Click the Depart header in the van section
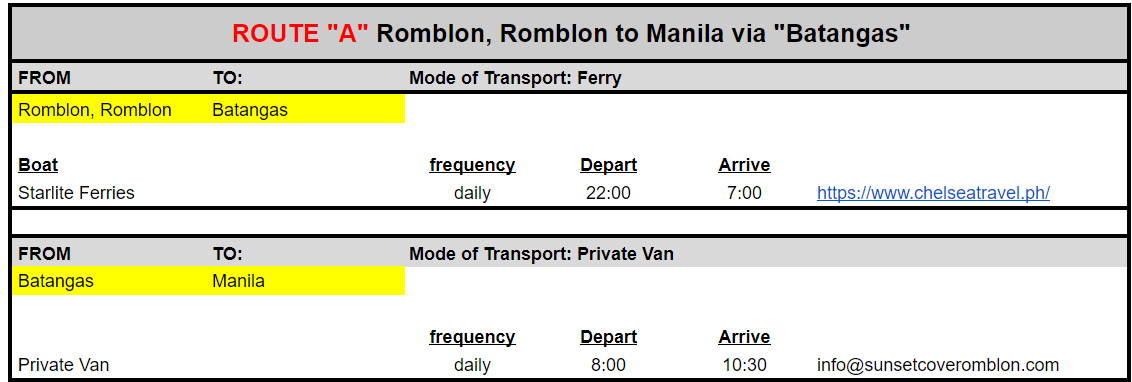Image resolution: width=1132 pixels, height=382 pixels. 608,337
